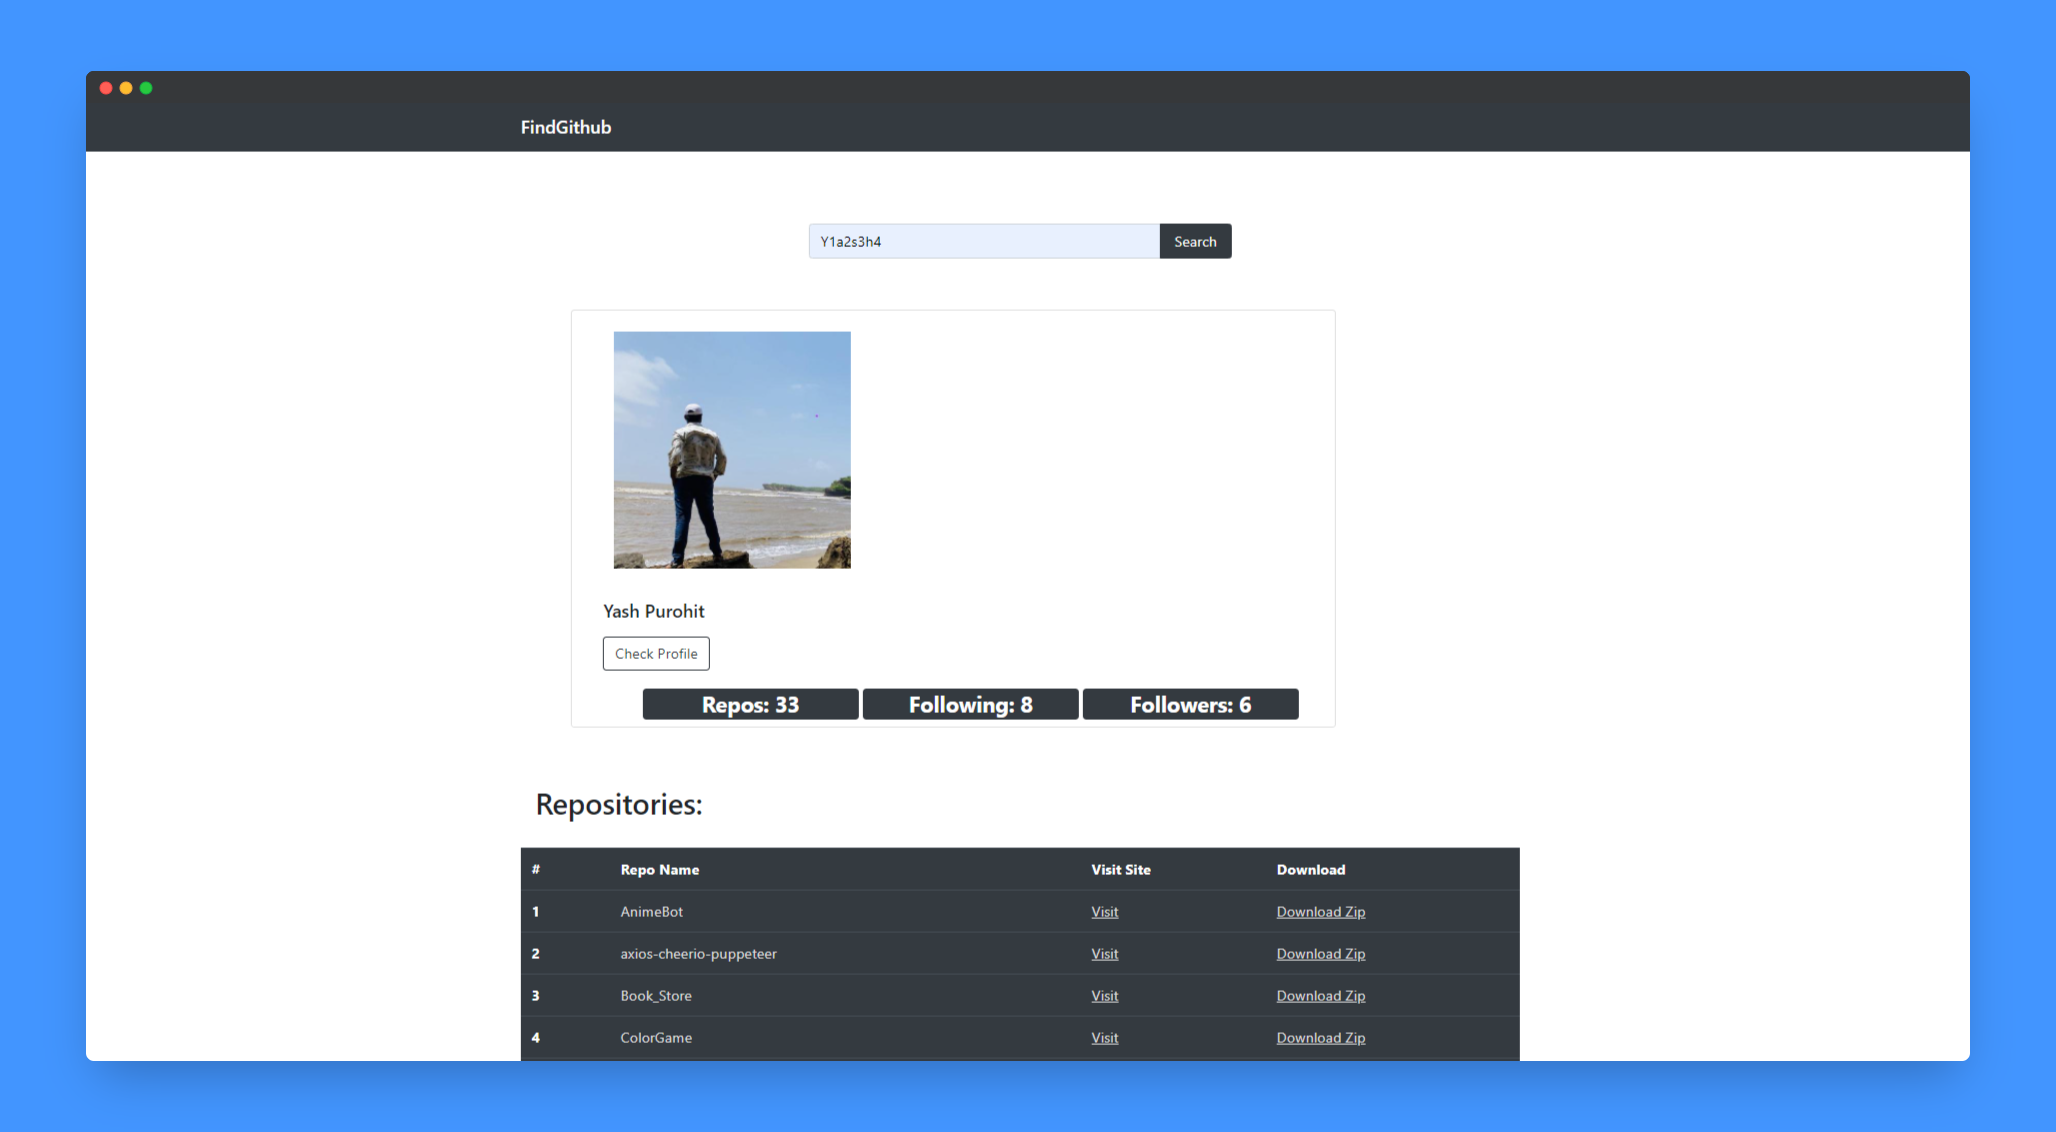The height and width of the screenshot is (1132, 2056).
Task: Open the Visit link for ColorGame
Action: [x=1104, y=1038]
